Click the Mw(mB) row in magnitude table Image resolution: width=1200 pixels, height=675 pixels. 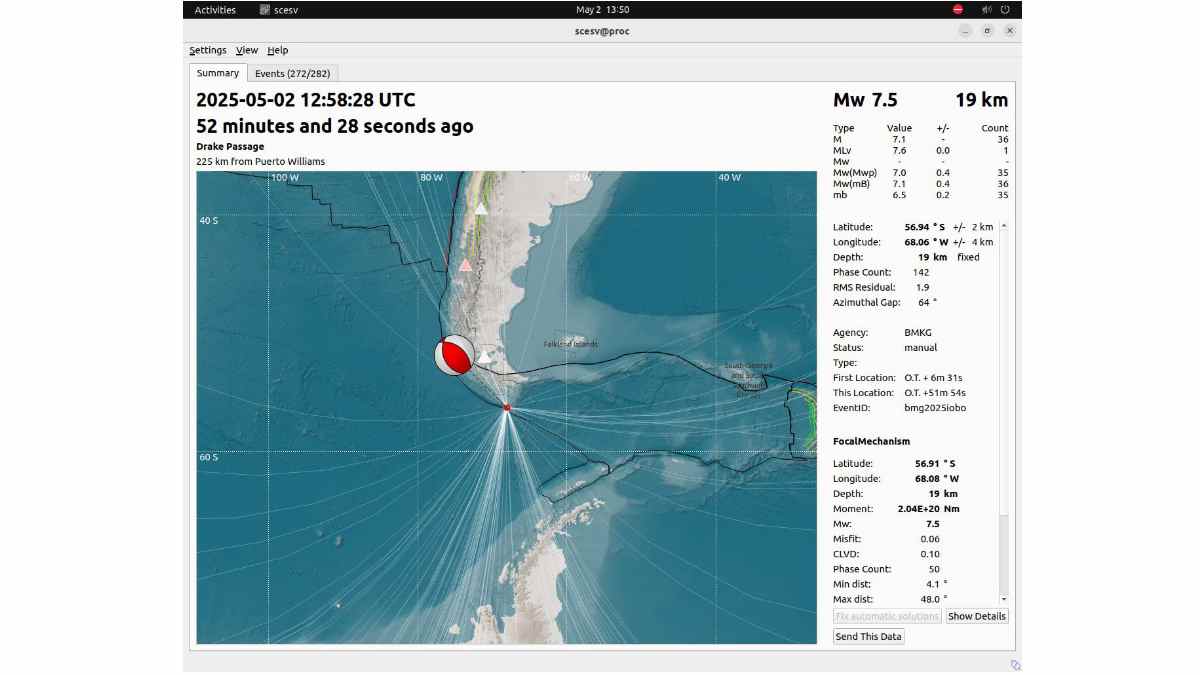[921, 183]
